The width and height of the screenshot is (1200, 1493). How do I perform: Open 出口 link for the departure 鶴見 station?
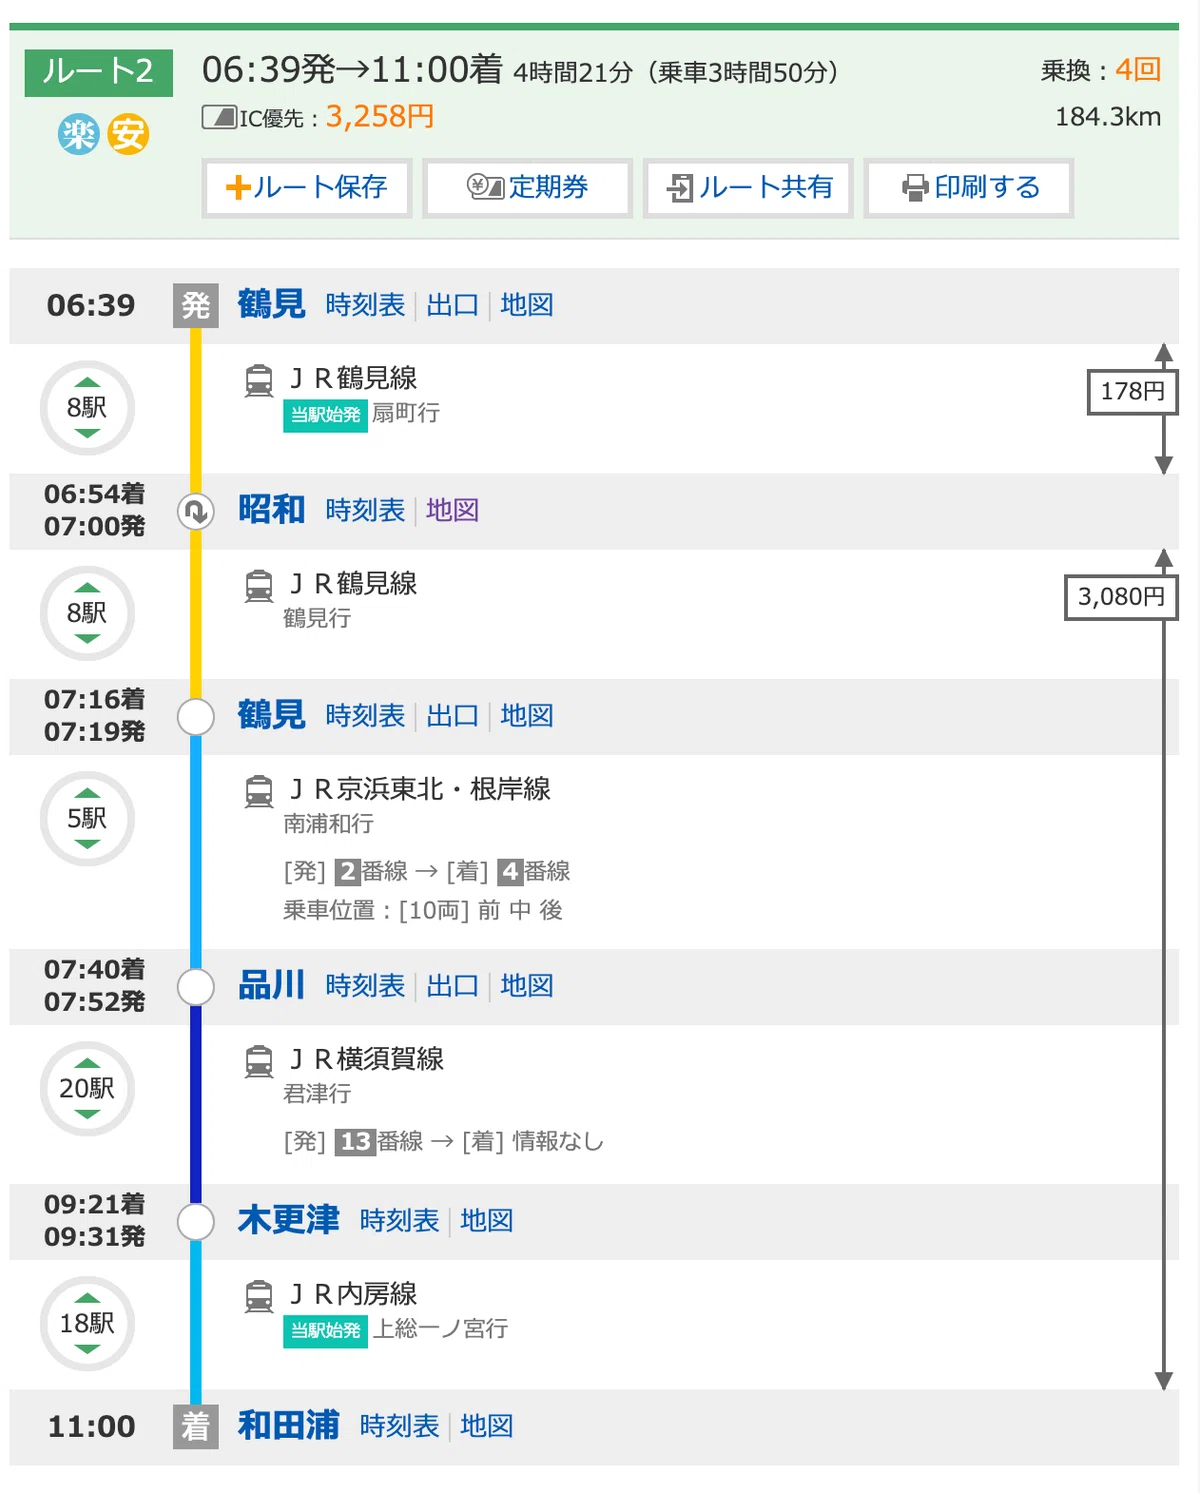click(452, 305)
